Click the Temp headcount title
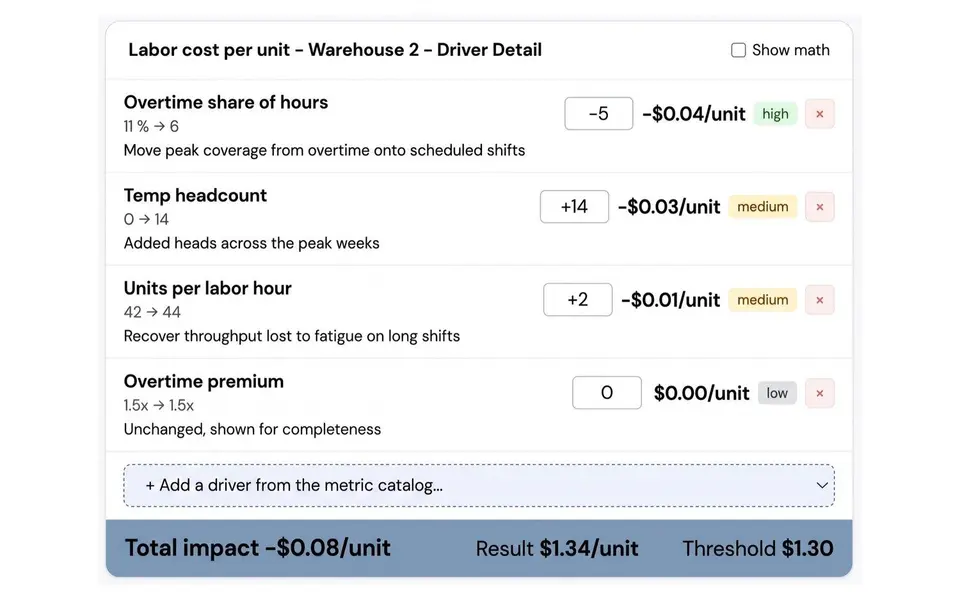 pyautogui.click(x=195, y=195)
